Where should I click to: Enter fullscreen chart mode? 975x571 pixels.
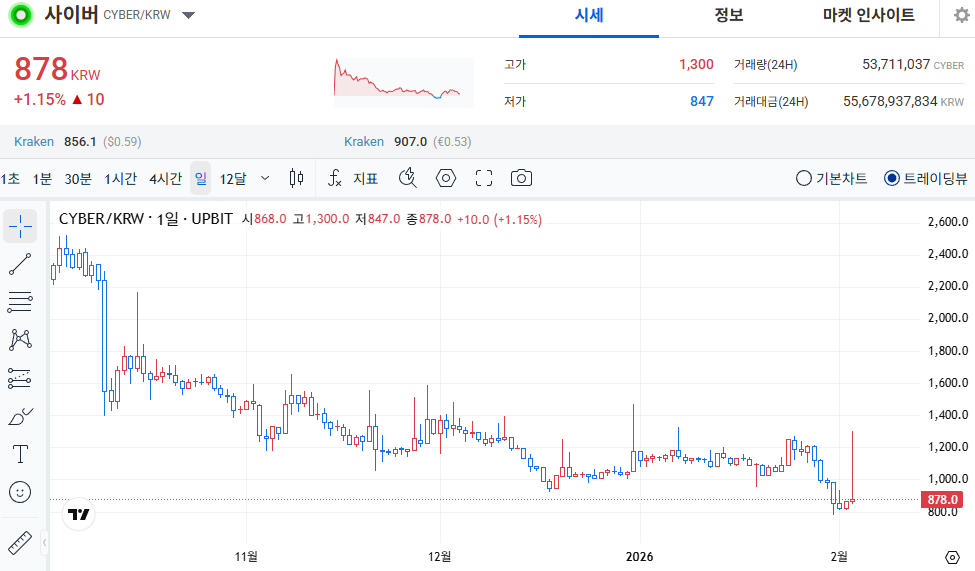[484, 178]
